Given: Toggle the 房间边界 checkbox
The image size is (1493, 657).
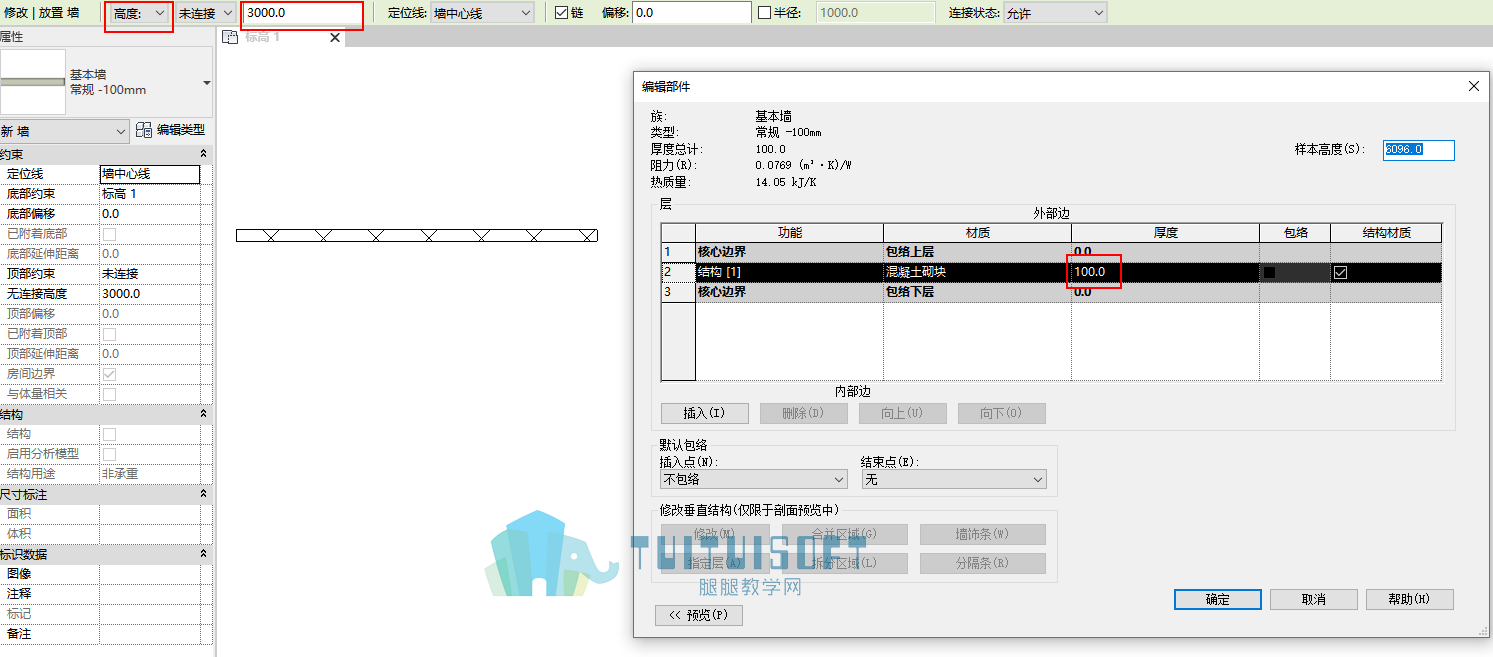Looking at the screenshot, I should 109,374.
